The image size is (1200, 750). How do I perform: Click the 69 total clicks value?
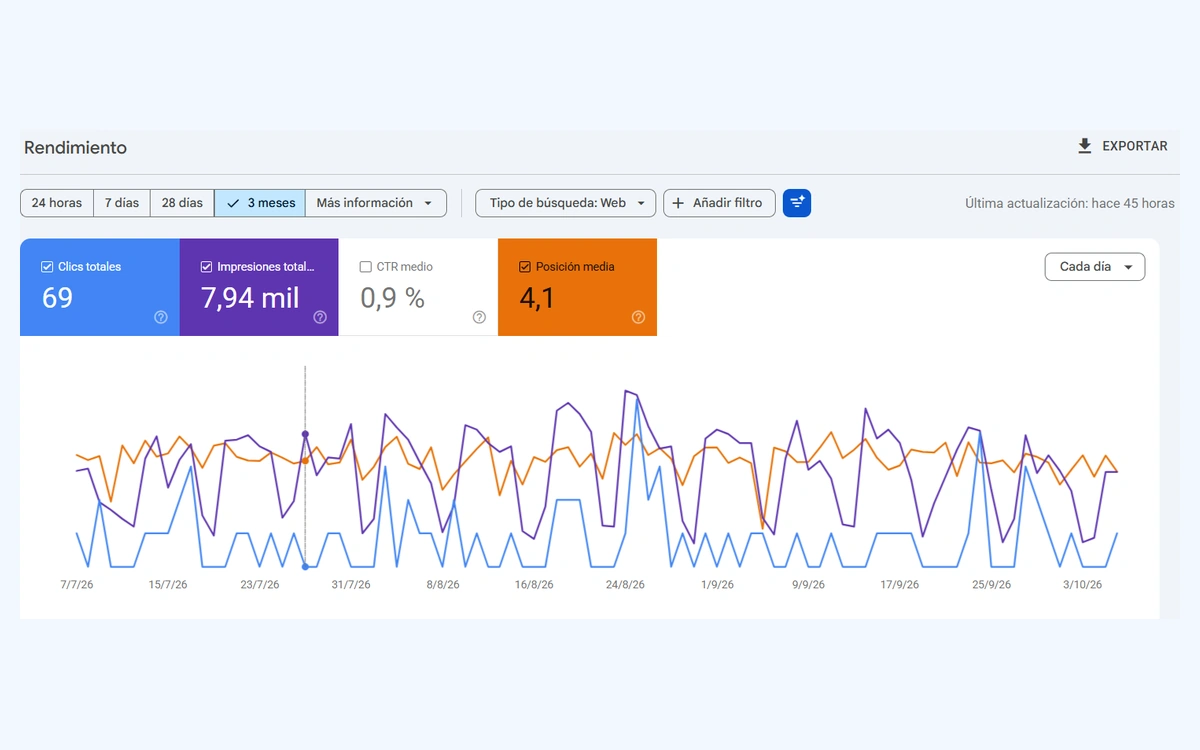(57, 298)
